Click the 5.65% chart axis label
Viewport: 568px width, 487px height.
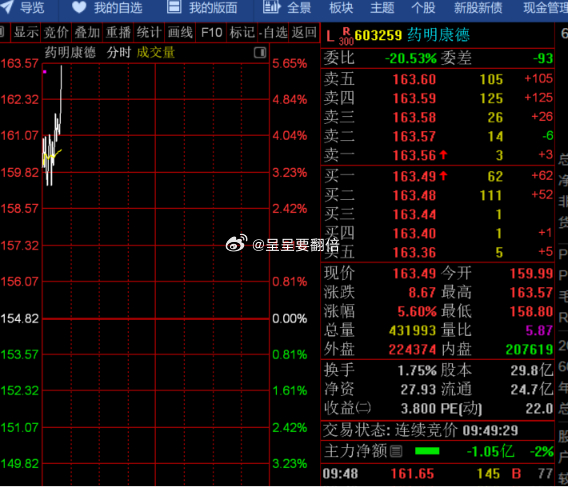point(290,64)
